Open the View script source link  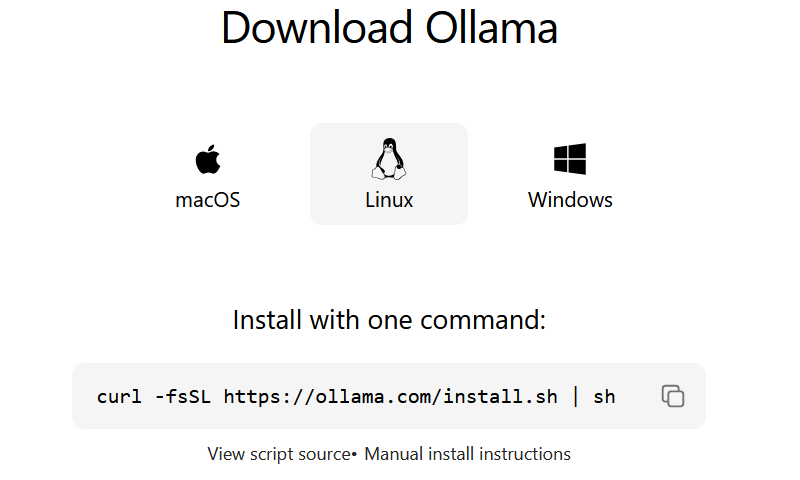click(x=279, y=454)
